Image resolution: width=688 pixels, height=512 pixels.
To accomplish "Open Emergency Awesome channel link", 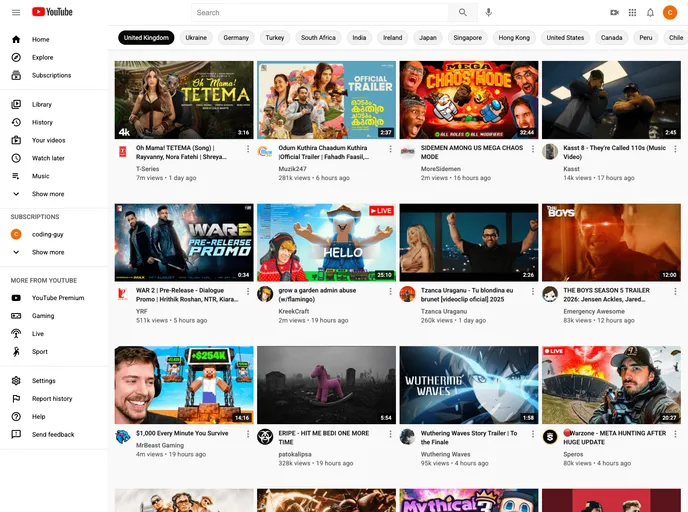I will tap(594, 311).
